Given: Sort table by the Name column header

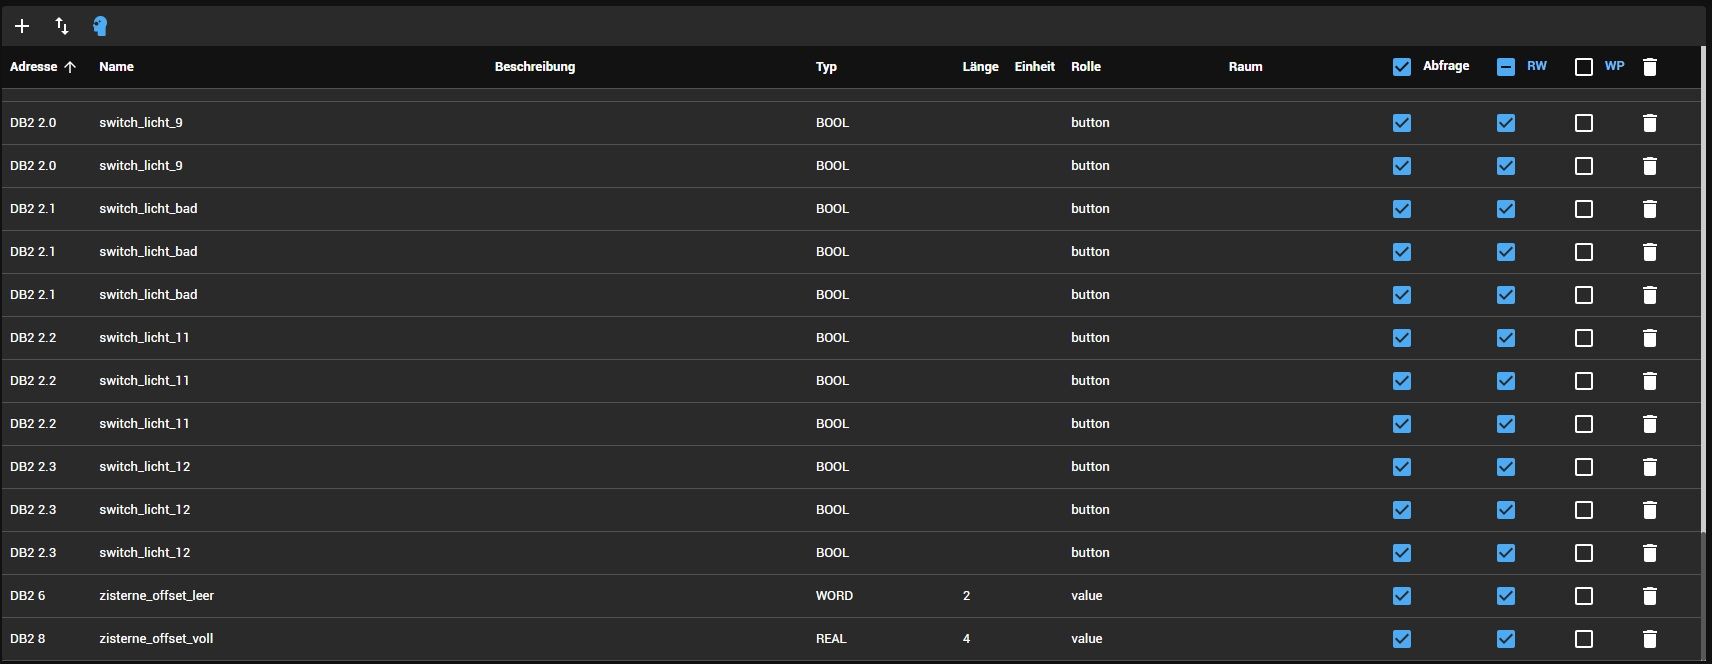Looking at the screenshot, I should click(x=116, y=67).
